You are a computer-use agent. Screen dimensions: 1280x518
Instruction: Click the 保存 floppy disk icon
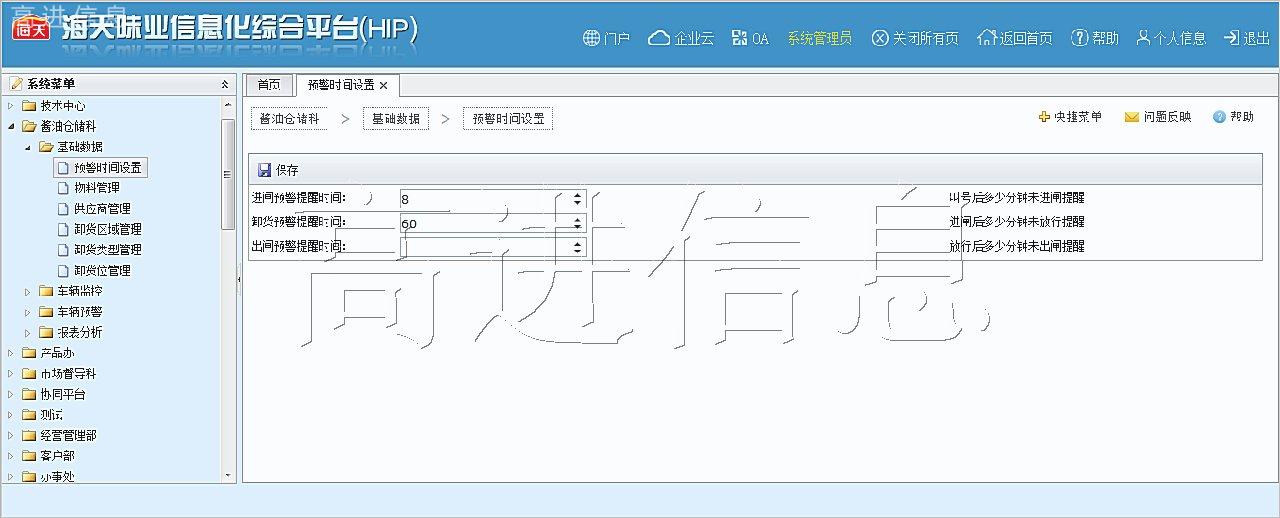coord(264,170)
